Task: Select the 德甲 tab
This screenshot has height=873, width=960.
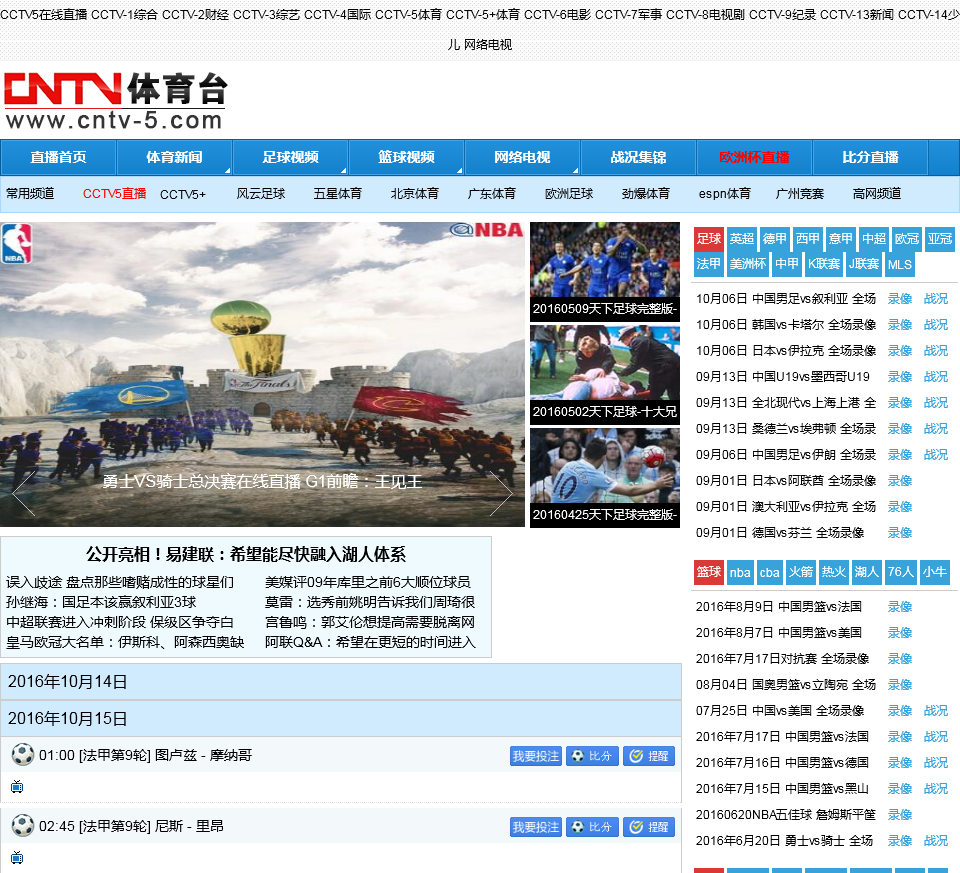Action: click(774, 239)
